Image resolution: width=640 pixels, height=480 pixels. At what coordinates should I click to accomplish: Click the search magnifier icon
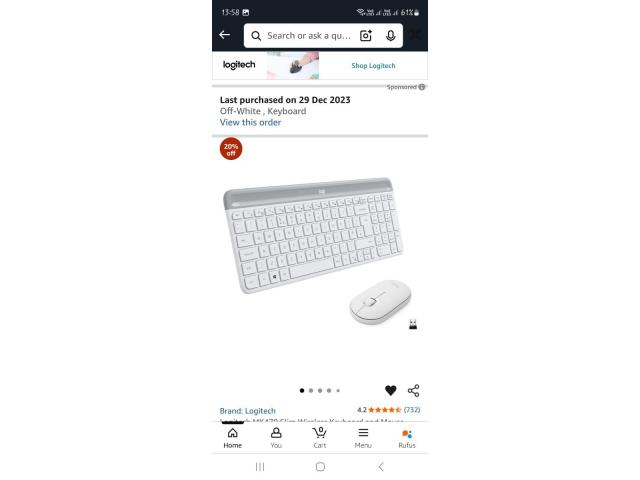(256, 36)
